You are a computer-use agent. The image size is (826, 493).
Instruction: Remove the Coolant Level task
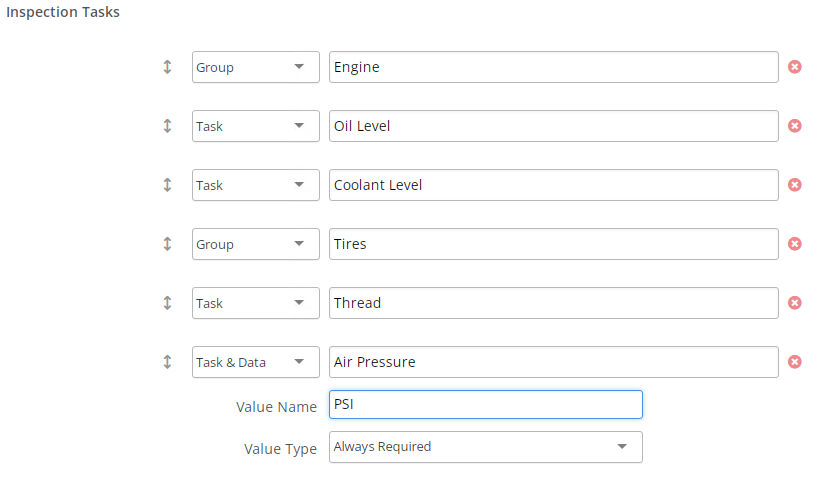[x=795, y=185]
